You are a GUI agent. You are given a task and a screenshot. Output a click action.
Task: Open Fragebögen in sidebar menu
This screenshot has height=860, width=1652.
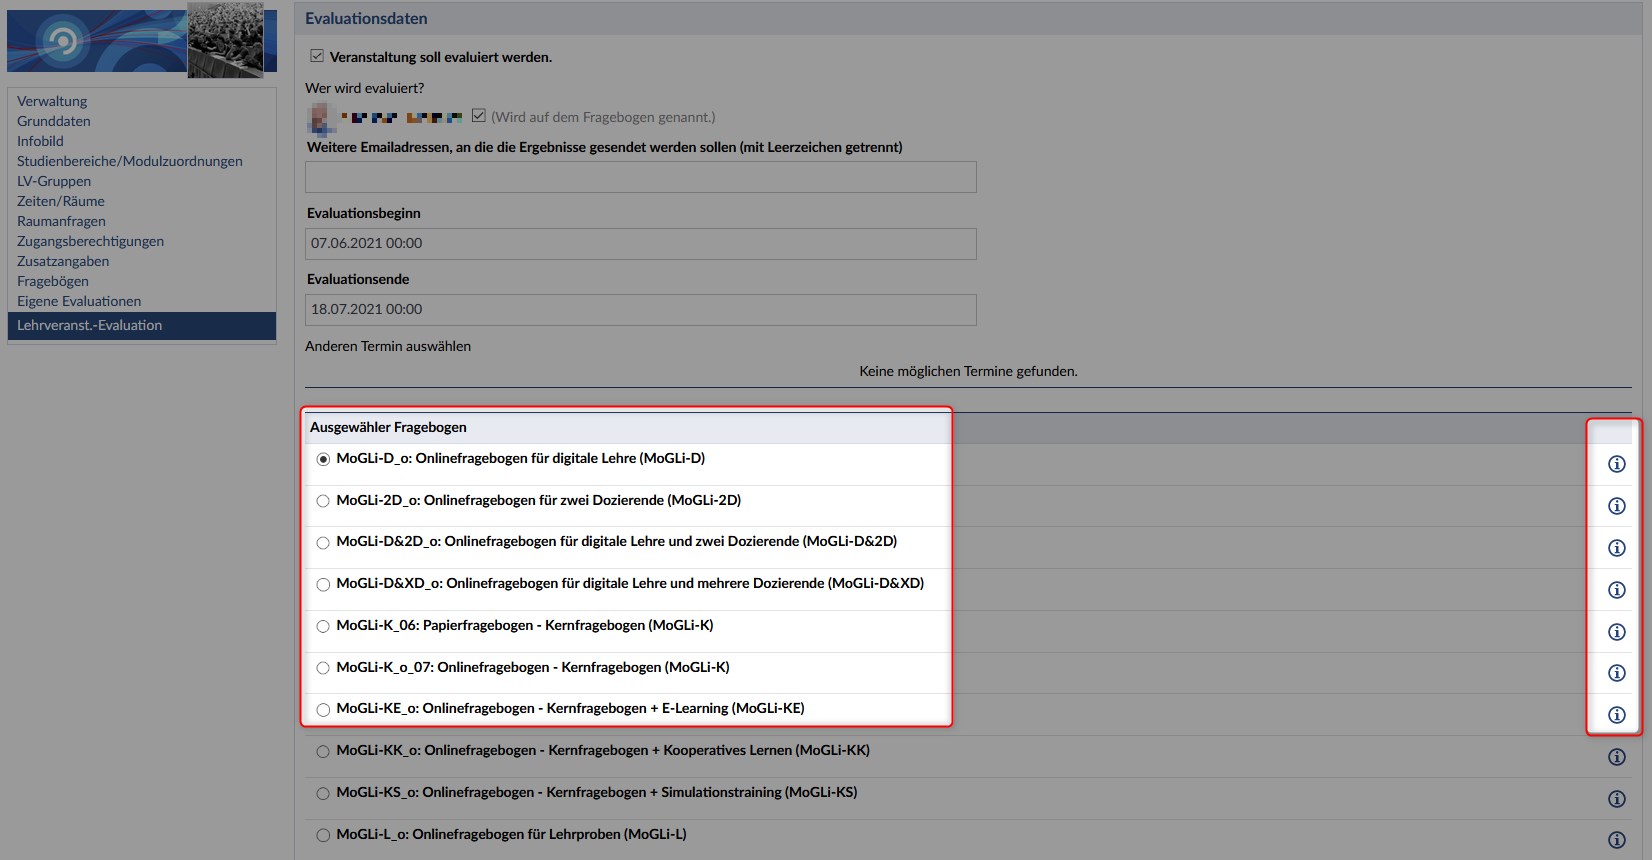[x=53, y=281]
